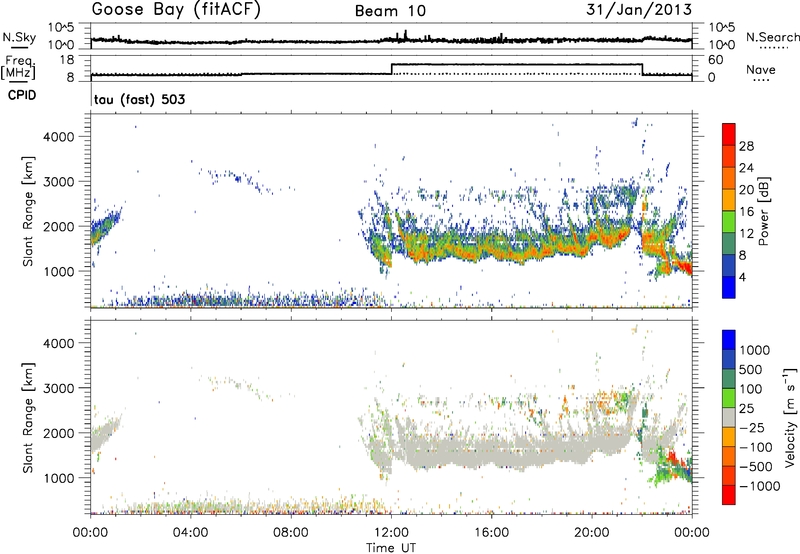800x554 pixels.
Task: Click the "20:00" time tick label
Action: (x=591, y=533)
